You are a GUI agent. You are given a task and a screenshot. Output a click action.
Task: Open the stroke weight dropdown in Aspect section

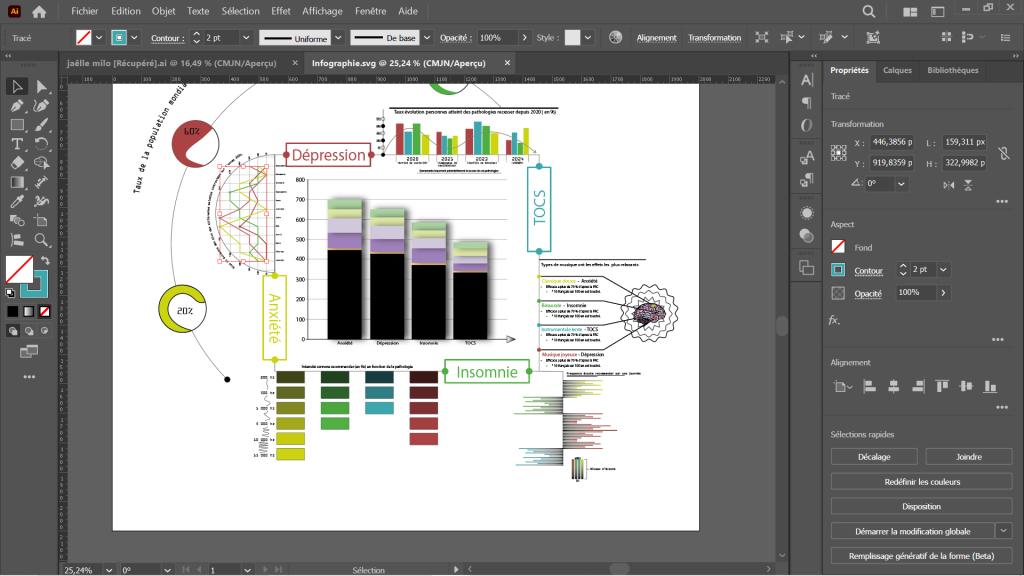tap(944, 270)
